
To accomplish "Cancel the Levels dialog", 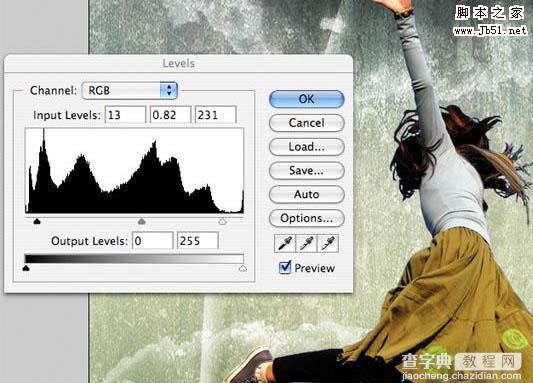I will pyautogui.click(x=307, y=123).
